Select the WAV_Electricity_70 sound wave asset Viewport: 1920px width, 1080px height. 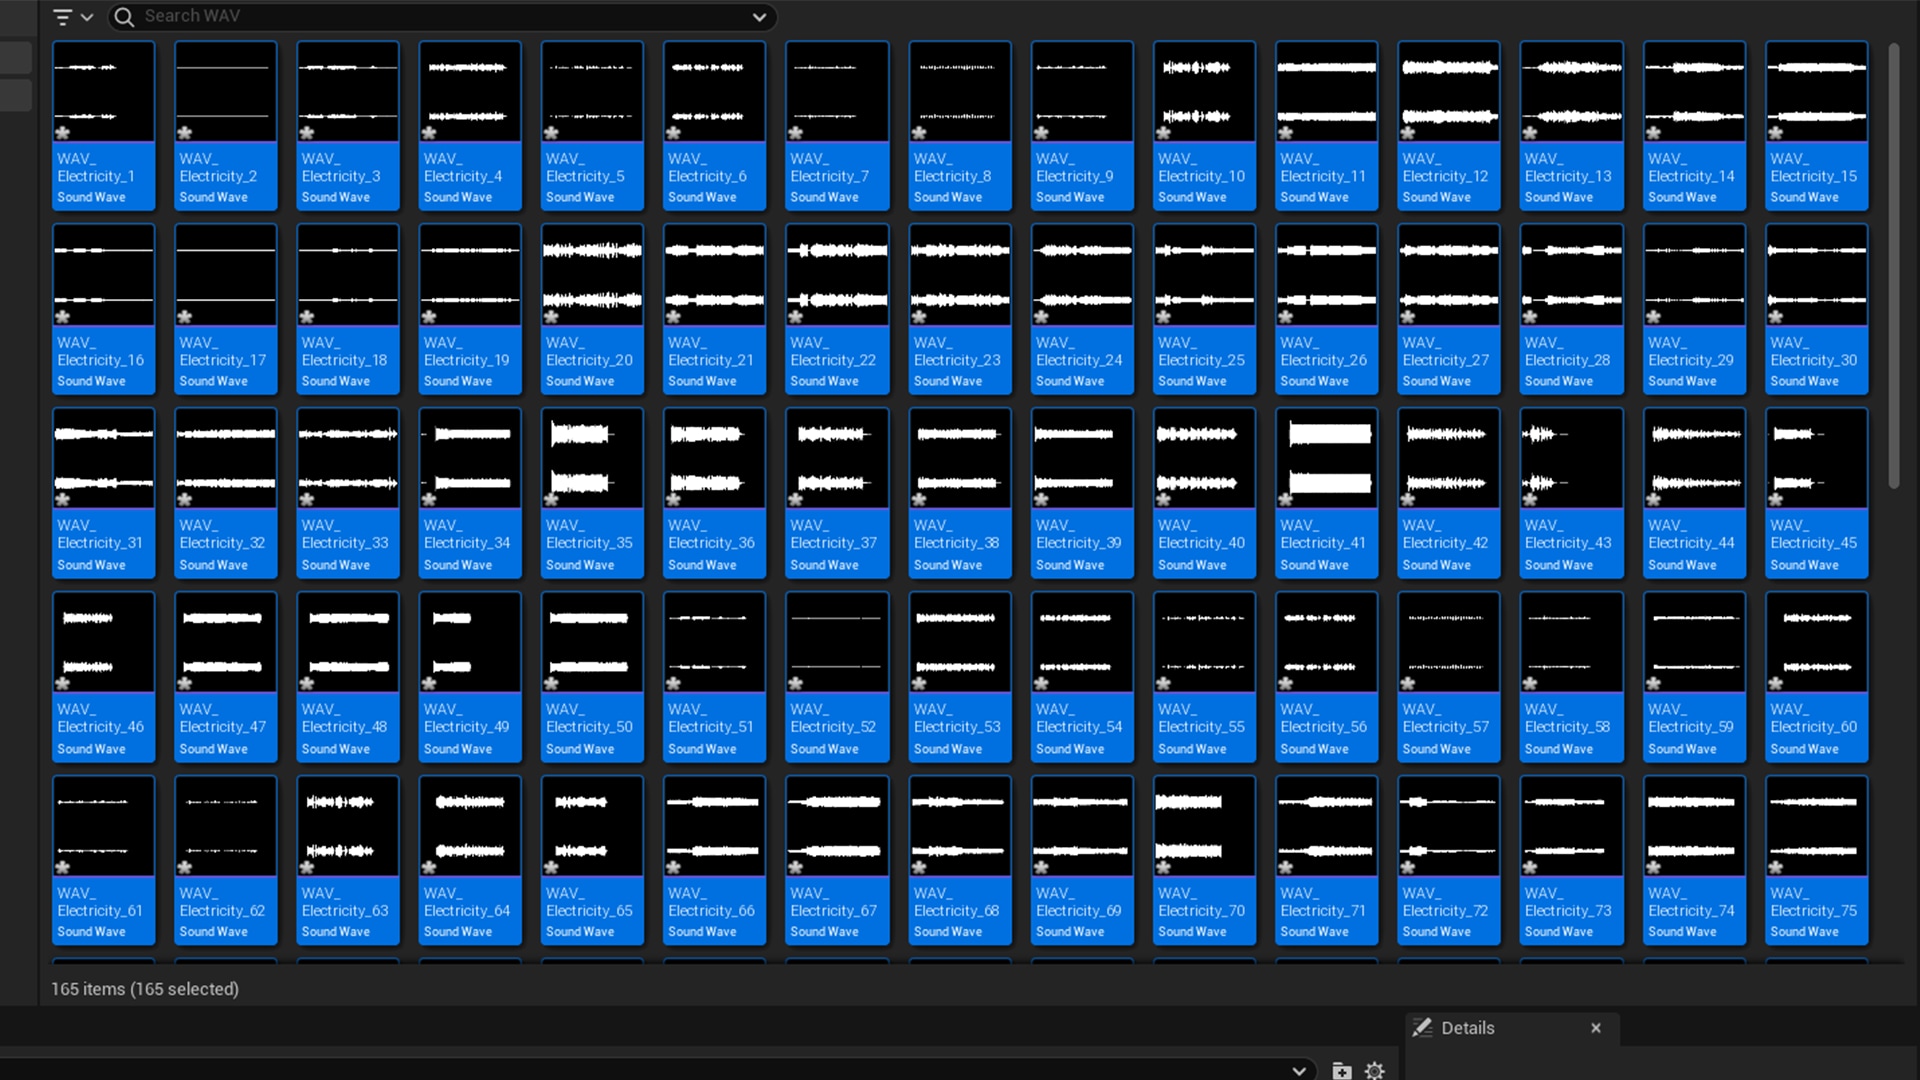1204,827
